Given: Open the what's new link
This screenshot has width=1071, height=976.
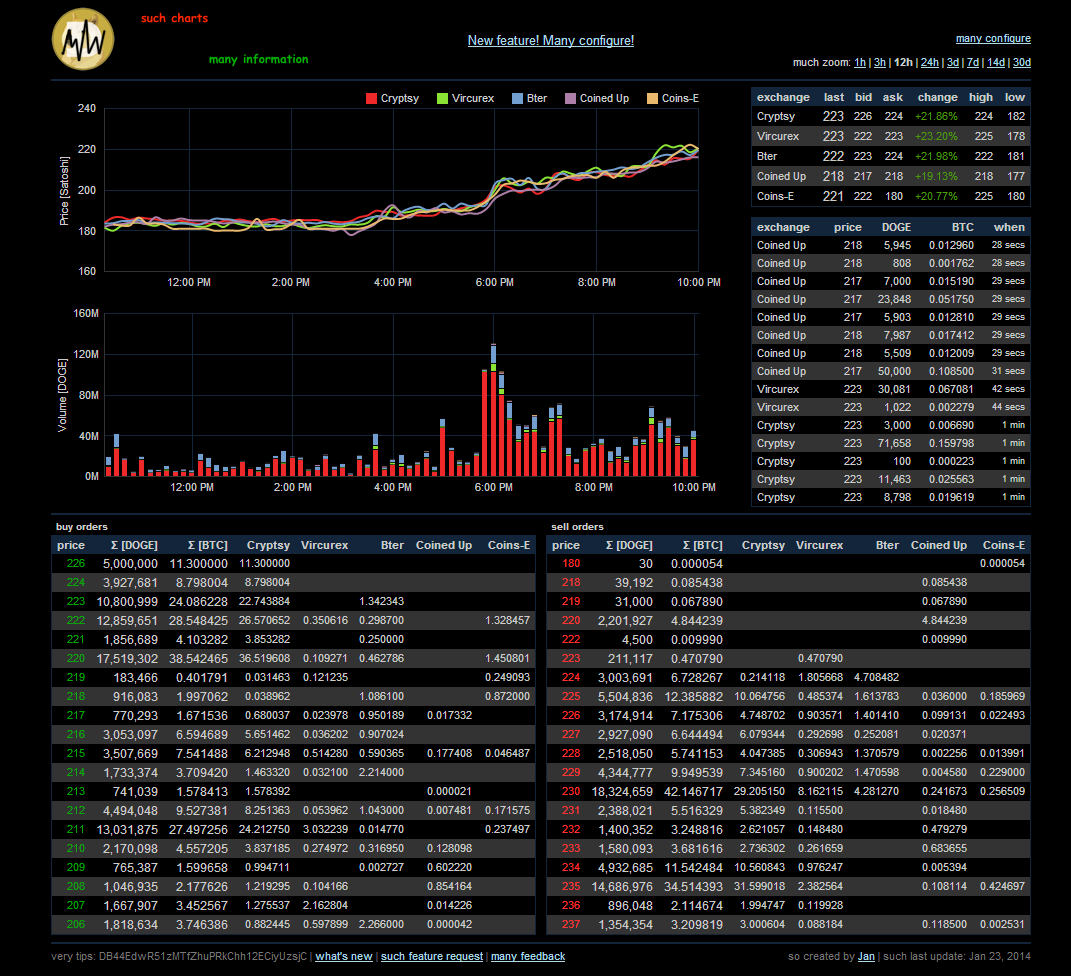Looking at the screenshot, I should [344, 956].
